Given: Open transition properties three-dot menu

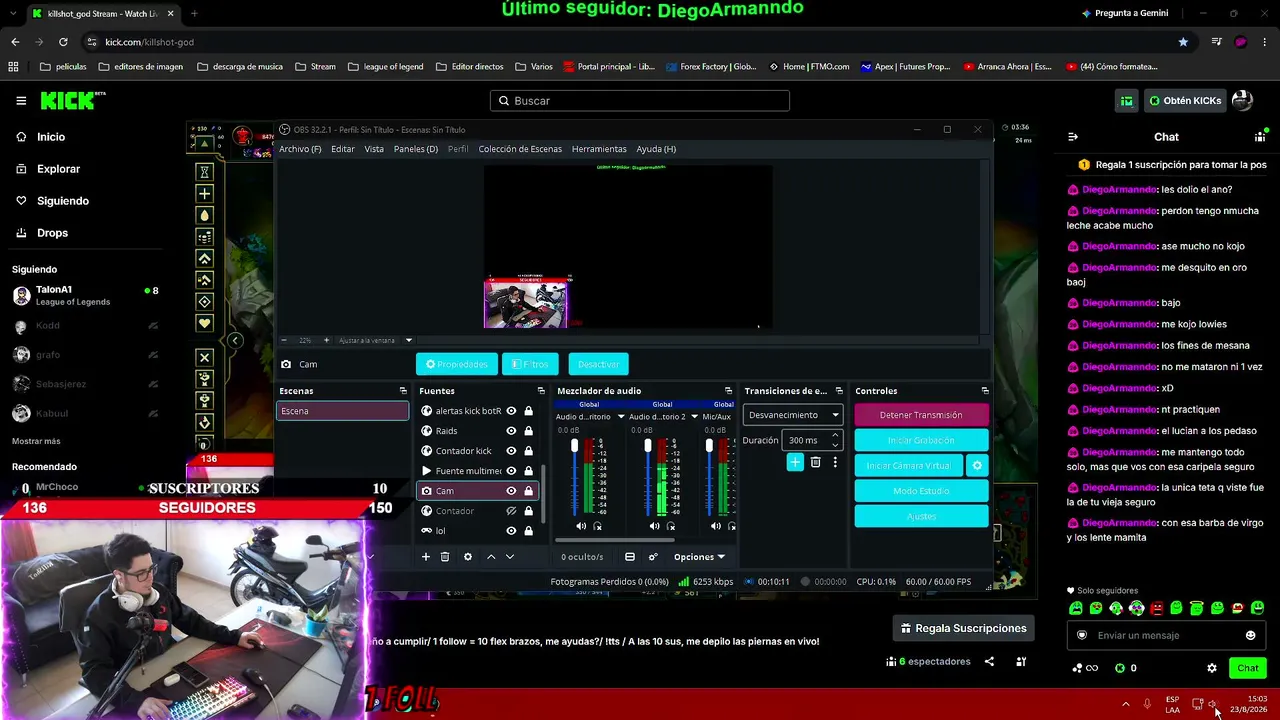Looking at the screenshot, I should 835,462.
